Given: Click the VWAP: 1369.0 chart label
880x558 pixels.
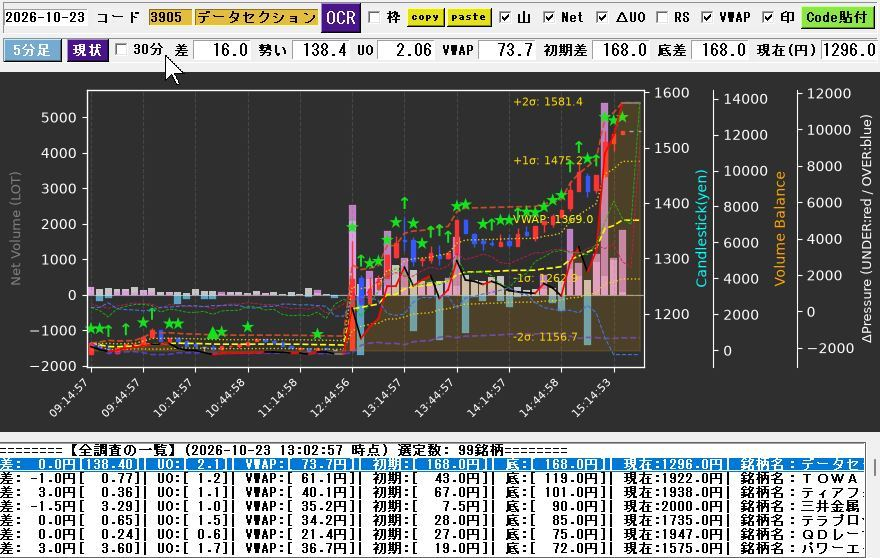Looking at the screenshot, I should 553,219.
